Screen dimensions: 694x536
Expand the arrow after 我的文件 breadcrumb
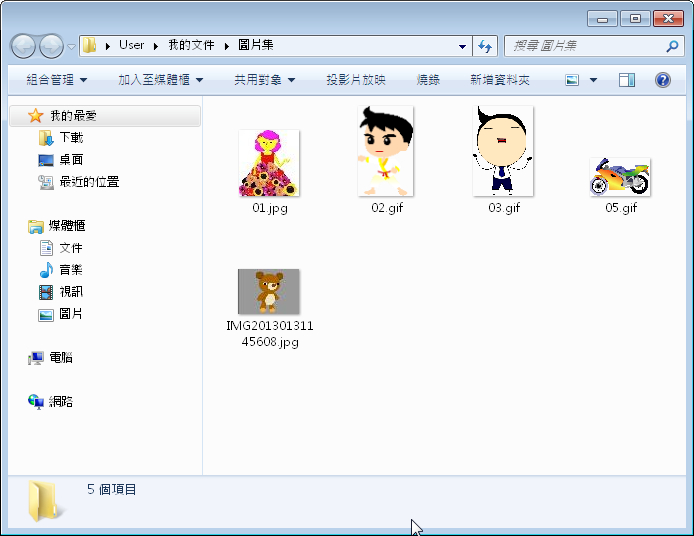point(227,46)
